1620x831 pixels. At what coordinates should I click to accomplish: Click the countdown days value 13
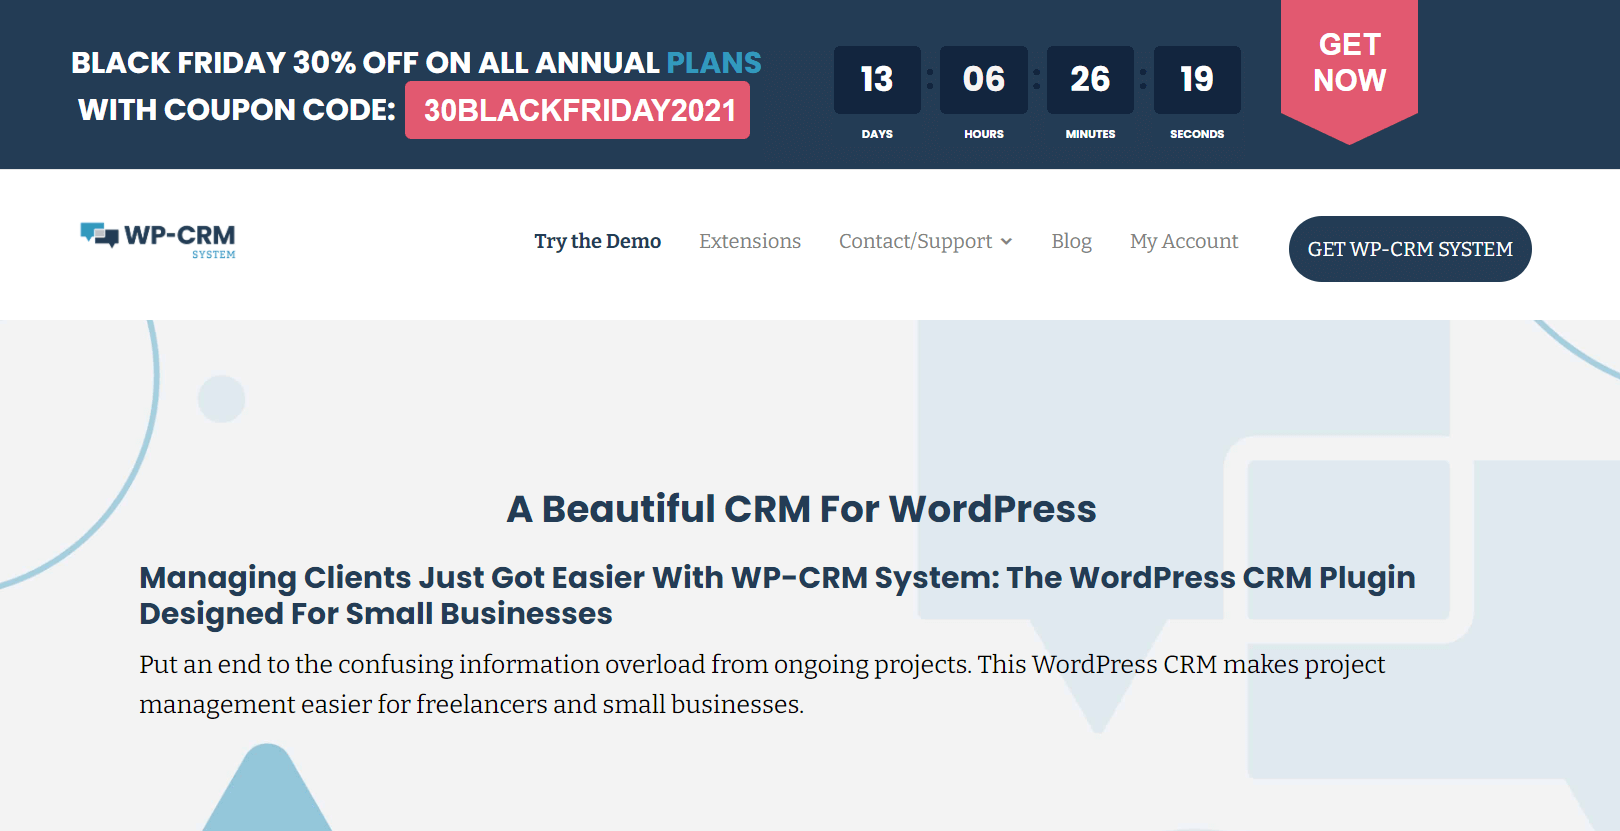point(877,80)
